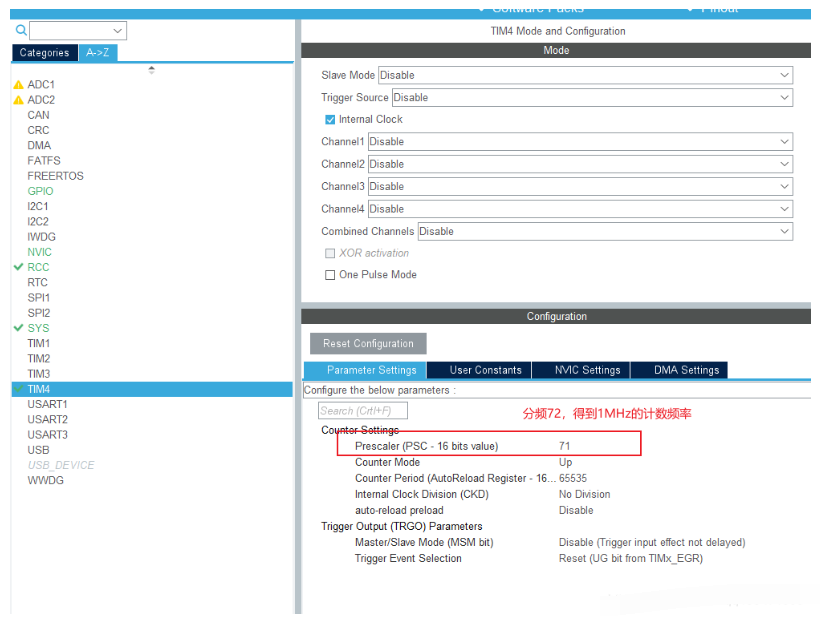Open the Channel2 dropdown
The height and width of the screenshot is (619, 822).
click(x=580, y=164)
